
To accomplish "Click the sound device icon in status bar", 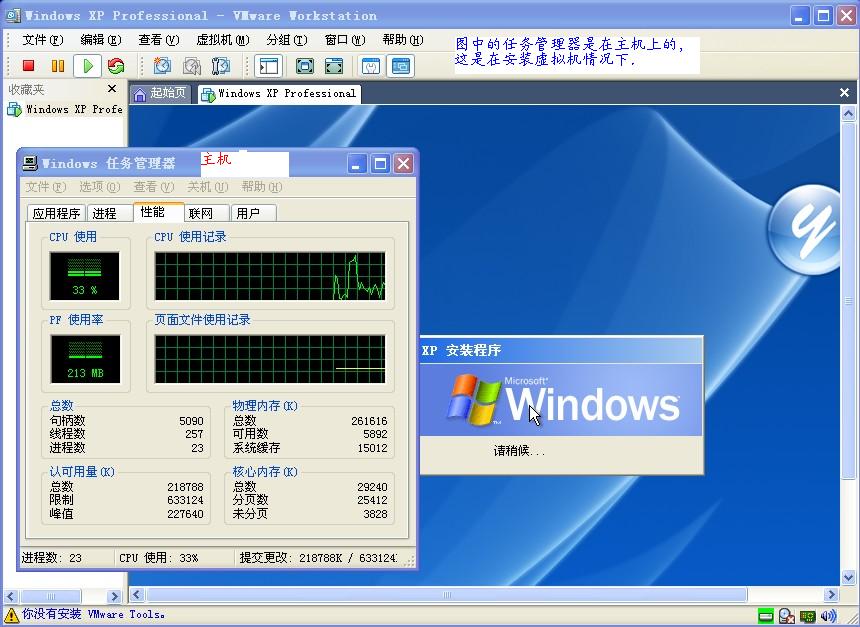I will click(x=828, y=616).
